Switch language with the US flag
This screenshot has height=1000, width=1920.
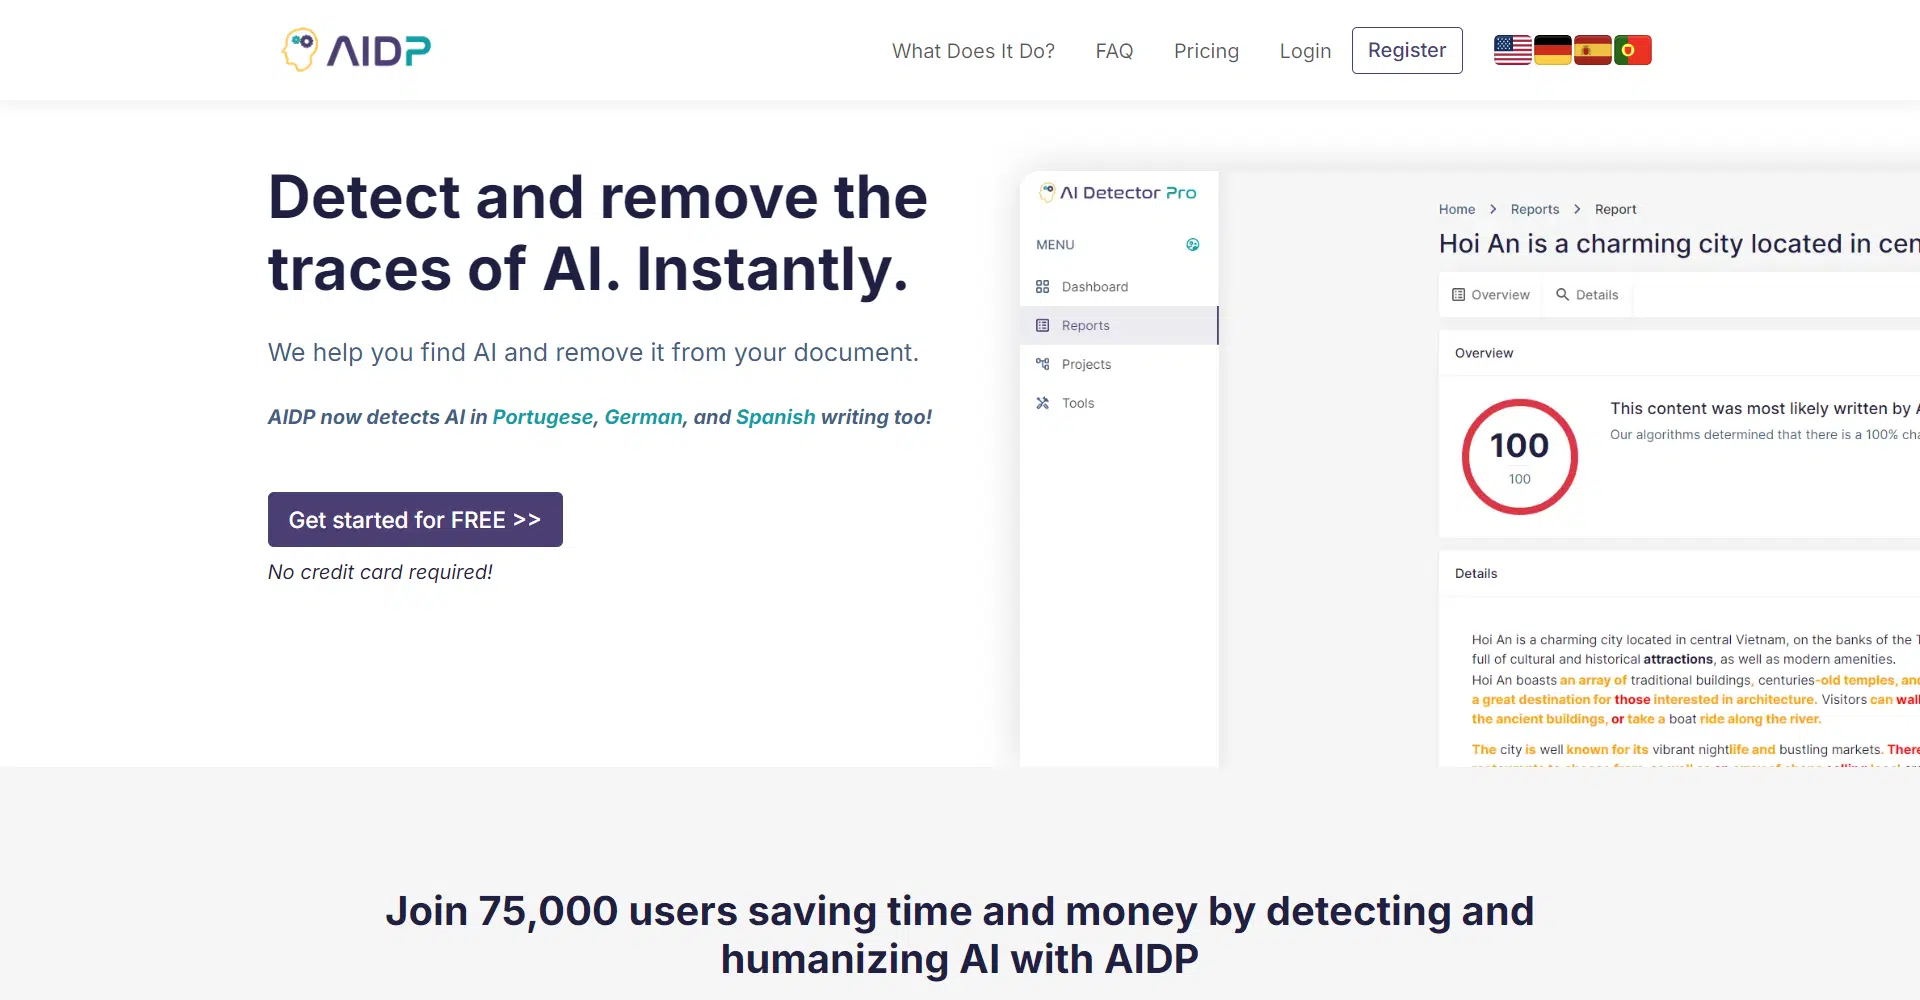[1512, 50]
